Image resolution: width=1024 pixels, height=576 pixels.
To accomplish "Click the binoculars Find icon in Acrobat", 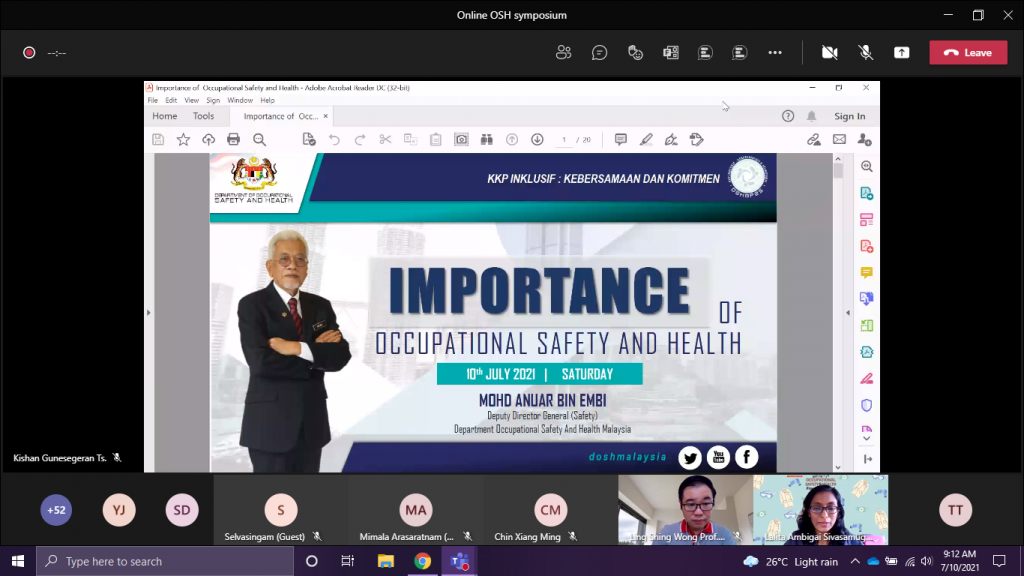I will pos(487,139).
